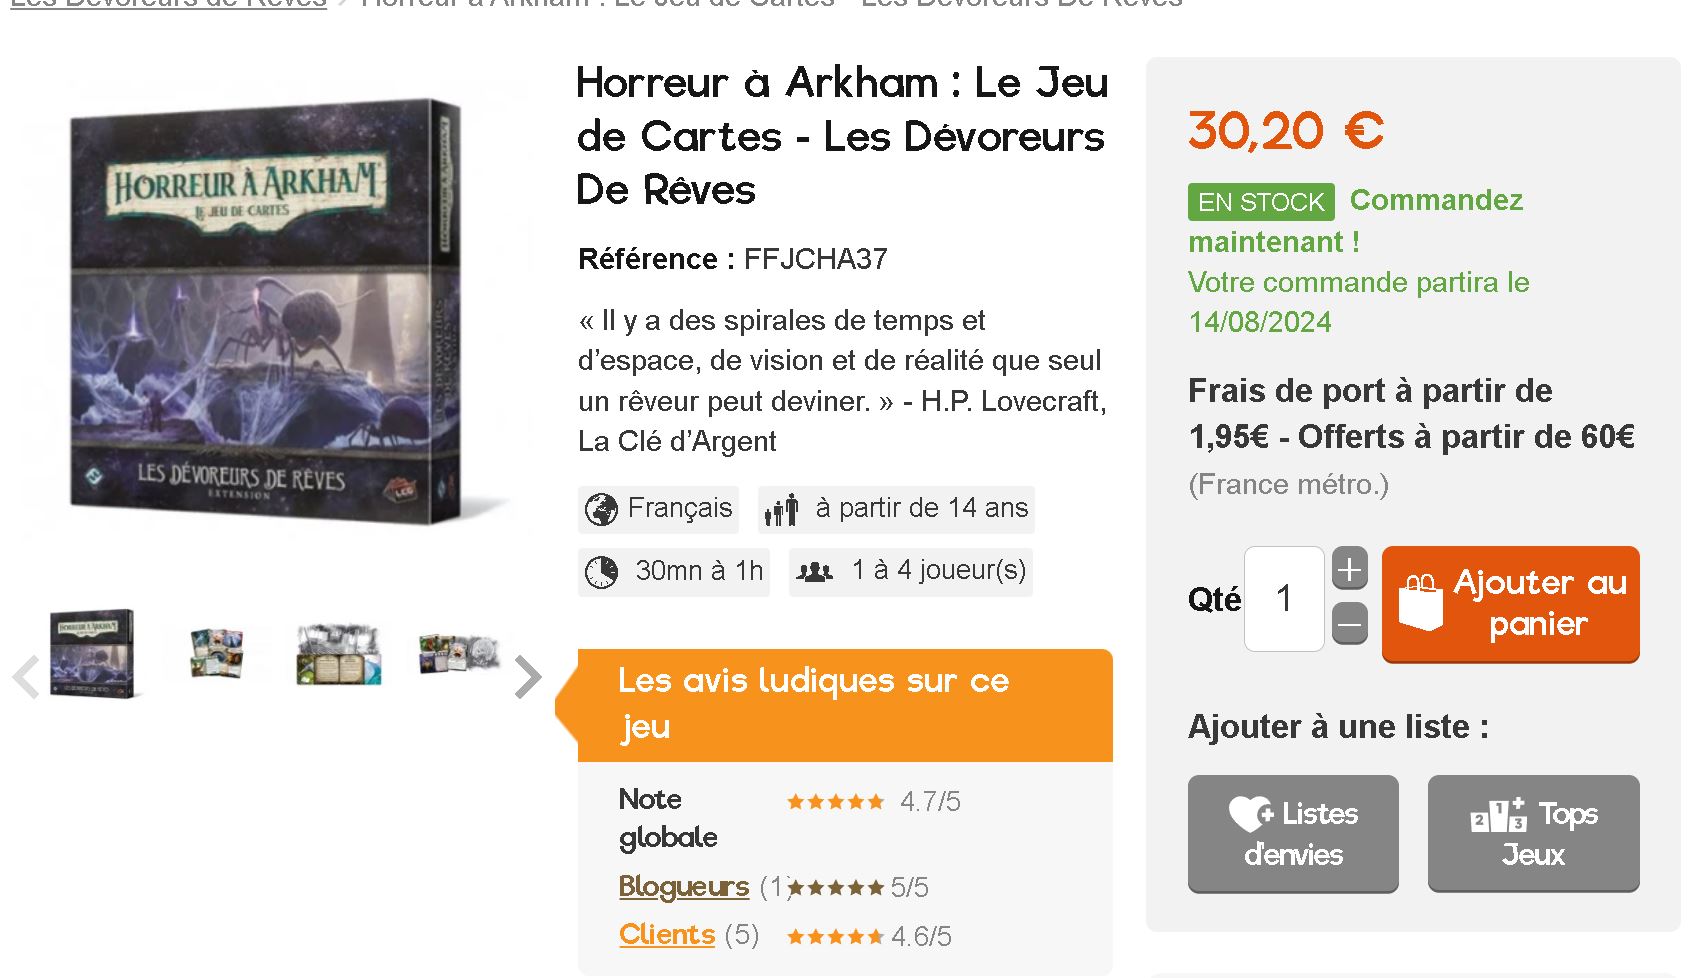This screenshot has height=978, width=1692.
Task: Select the third thumbnail with booklet
Action: (339, 655)
